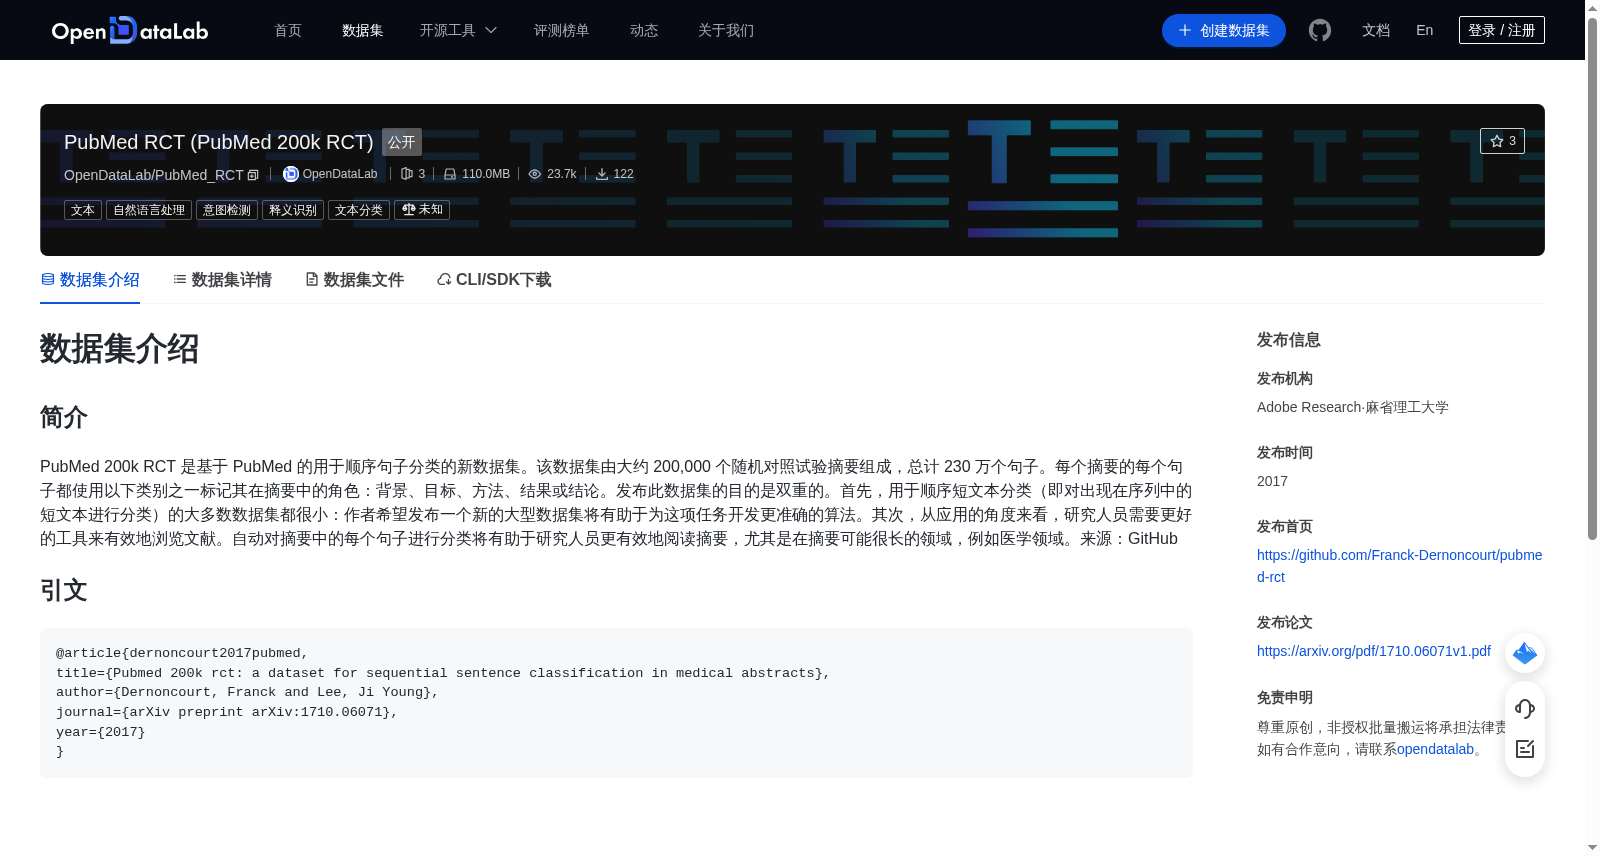Click the 免责申明 heading

tap(1285, 697)
